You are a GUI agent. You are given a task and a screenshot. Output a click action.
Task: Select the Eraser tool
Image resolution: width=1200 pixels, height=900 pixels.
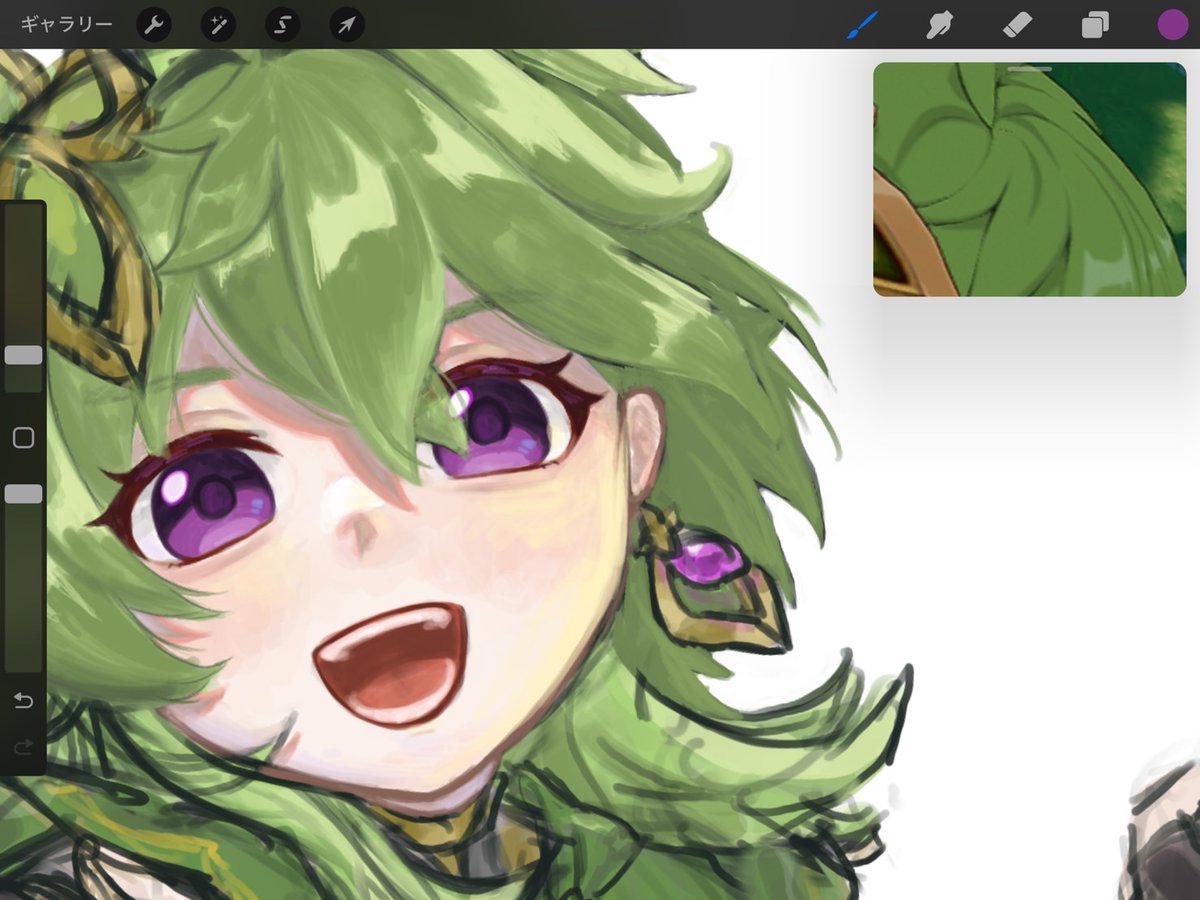pos(1017,25)
